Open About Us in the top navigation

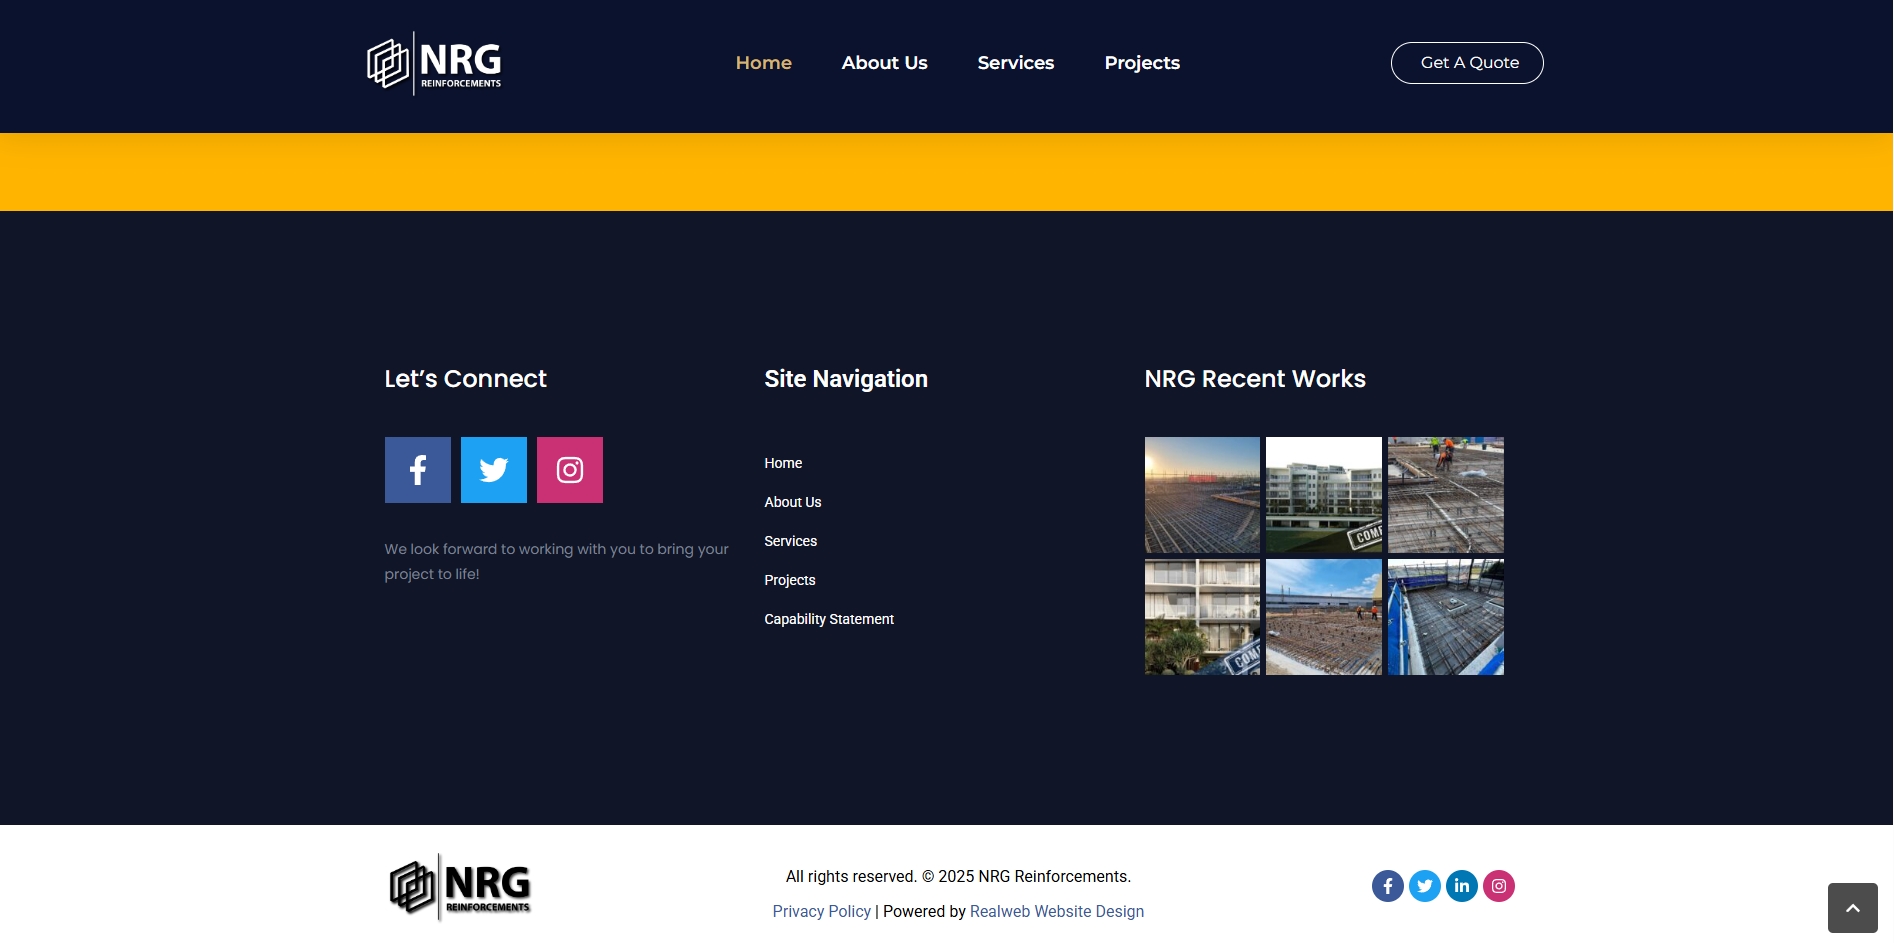(x=884, y=63)
